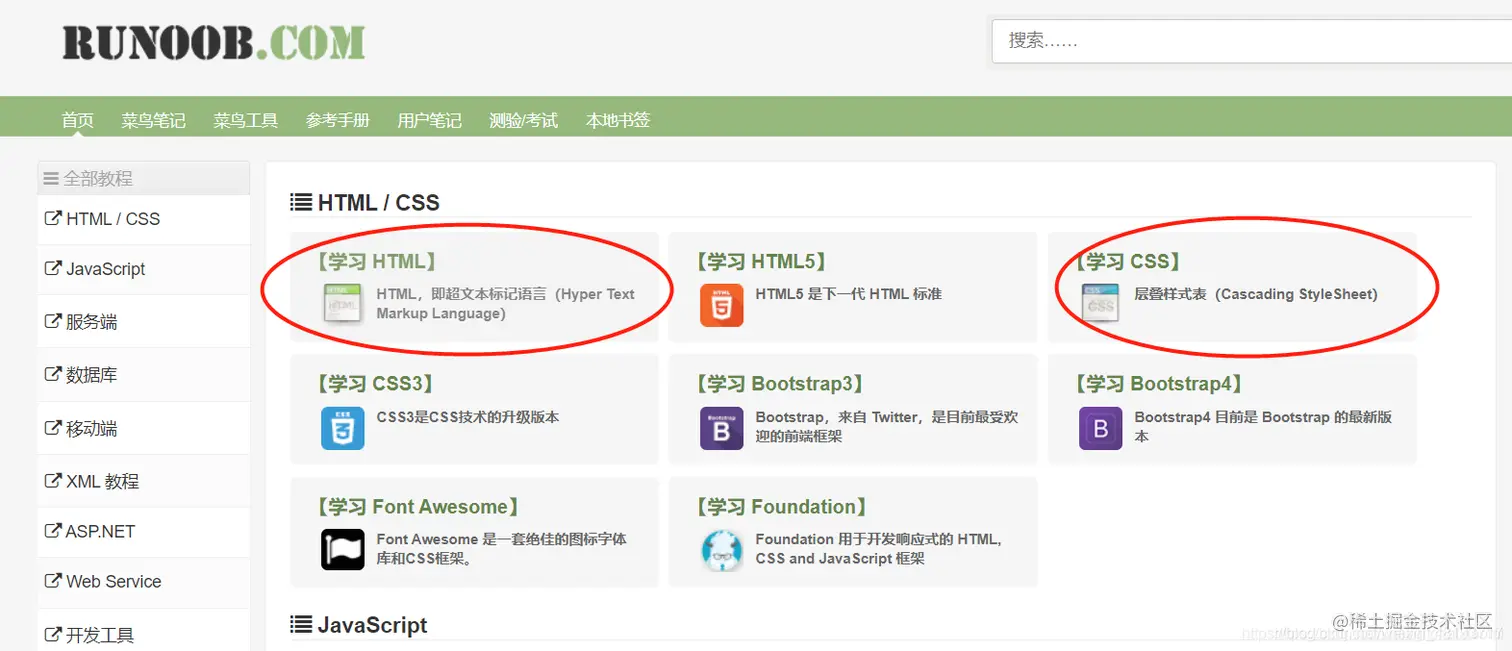Open 菜鸟笔记 in the nav bar

[x=153, y=120]
